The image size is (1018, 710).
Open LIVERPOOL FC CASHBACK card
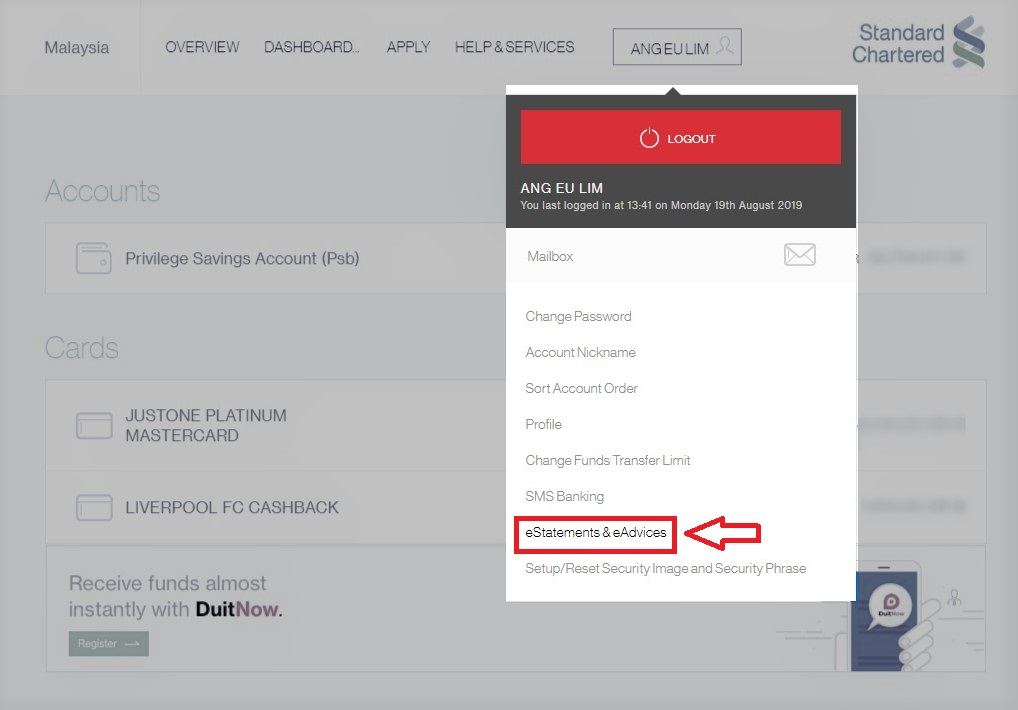point(232,507)
